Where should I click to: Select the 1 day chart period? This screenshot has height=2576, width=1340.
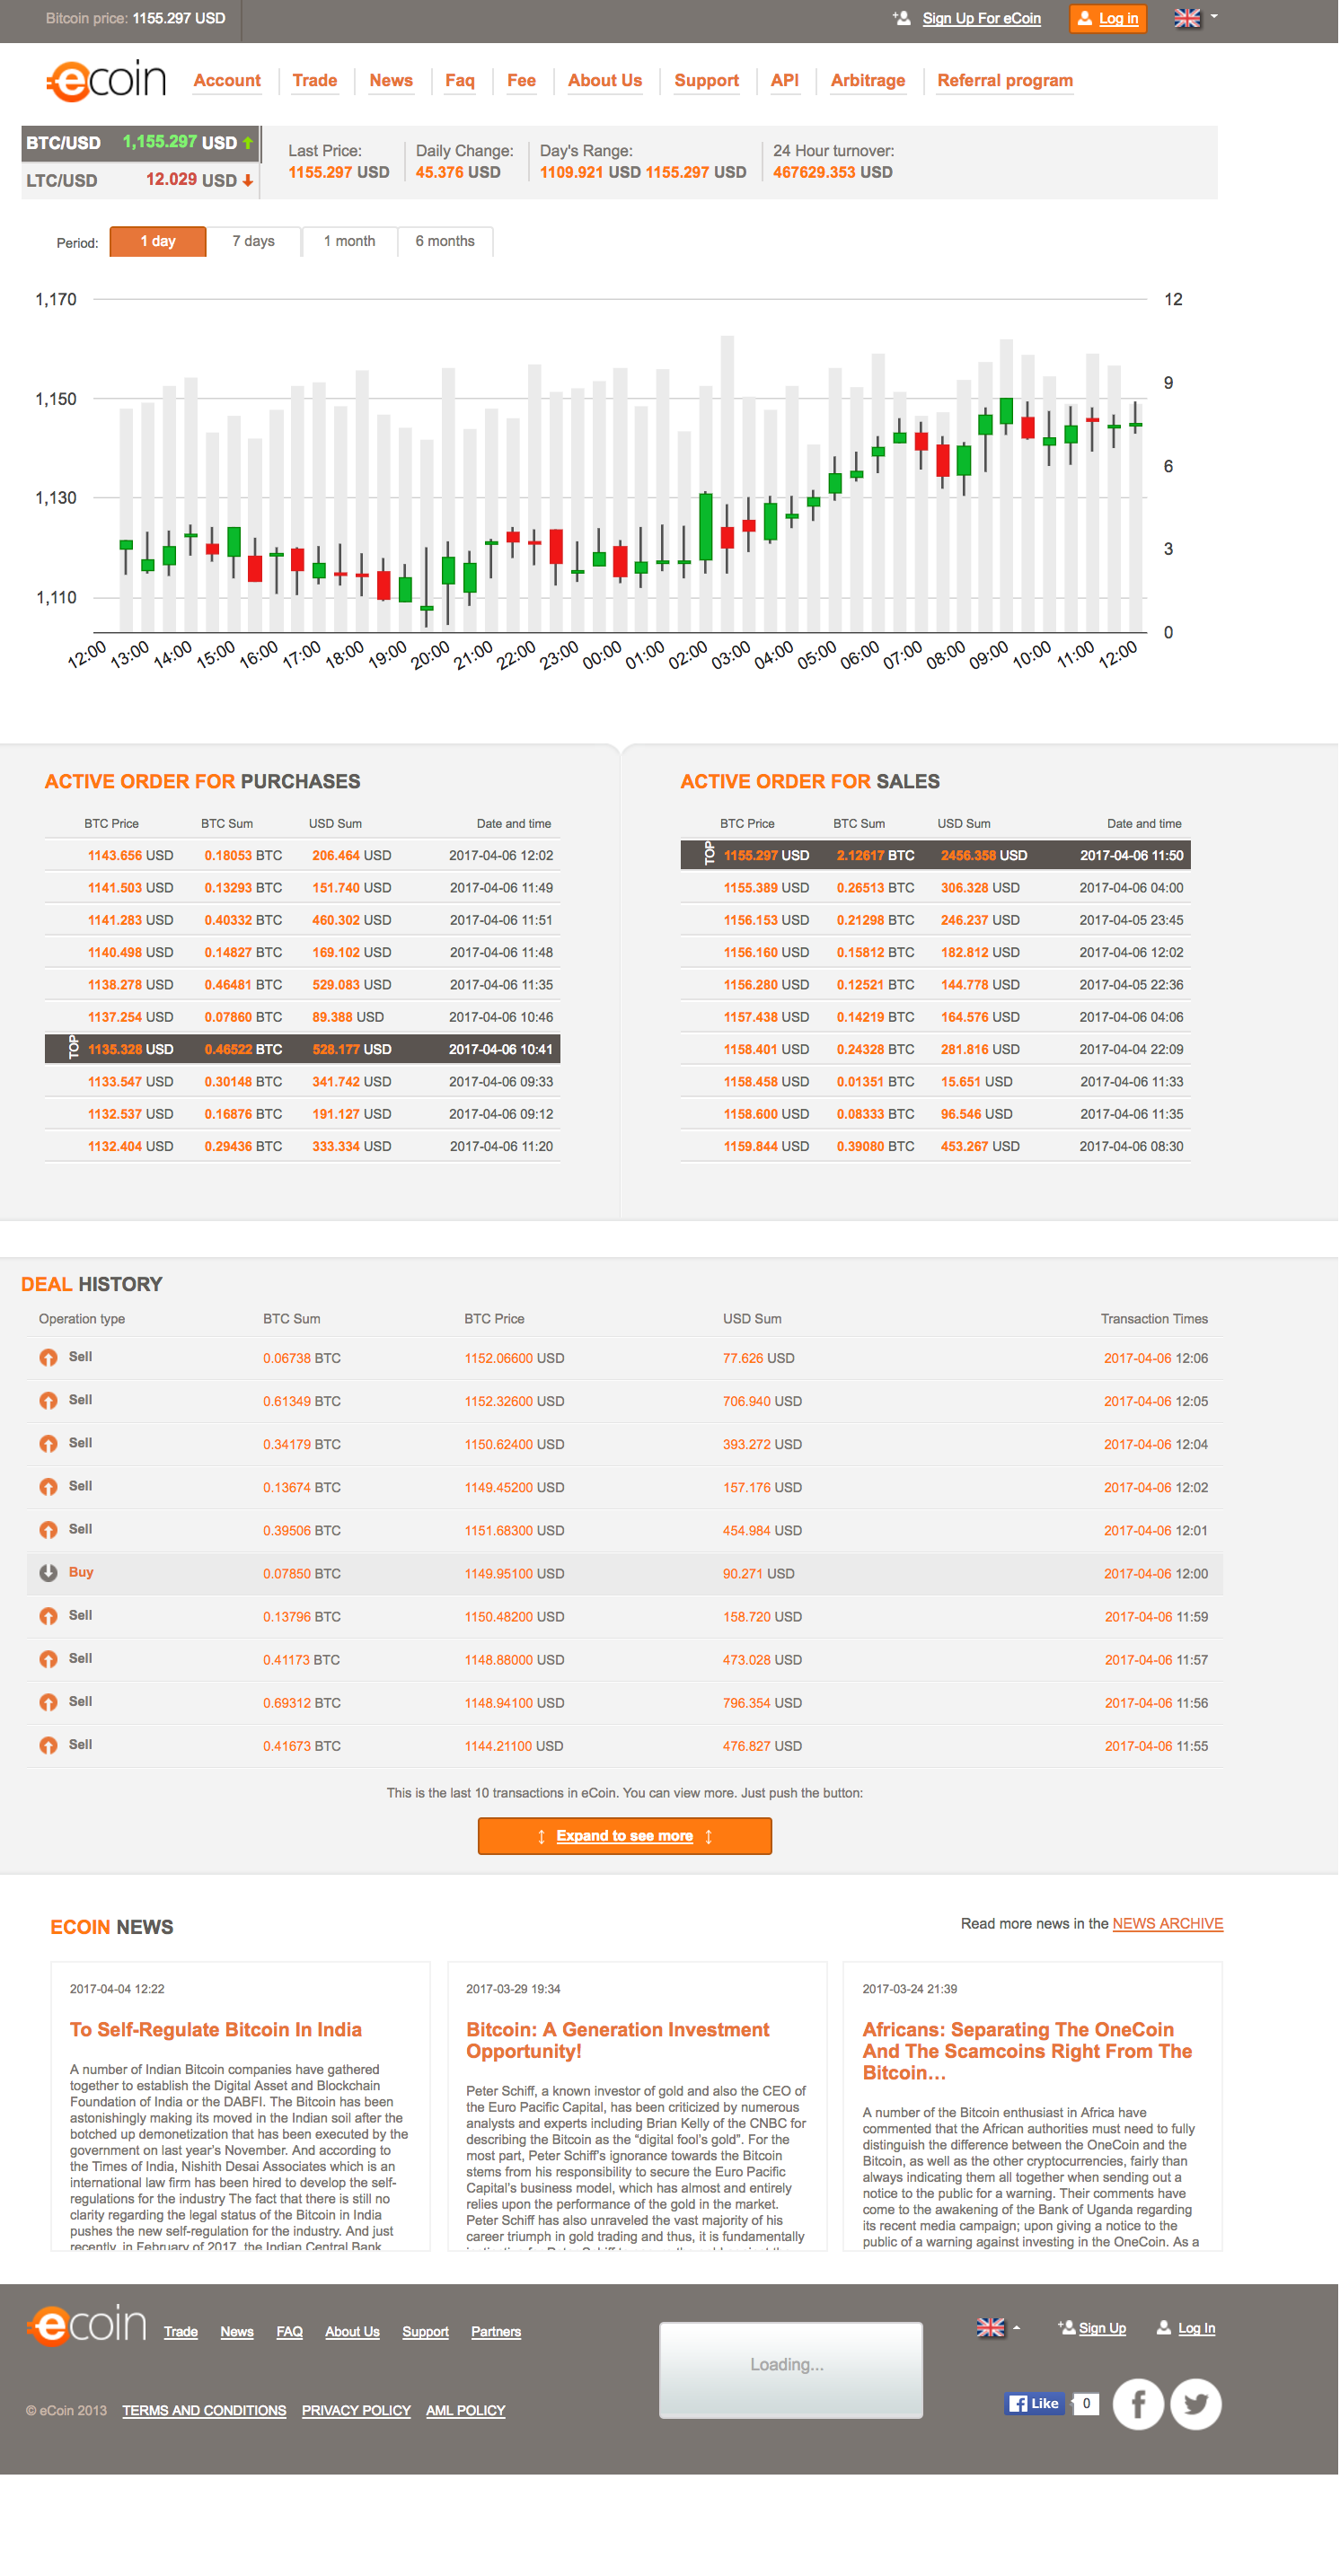click(158, 241)
